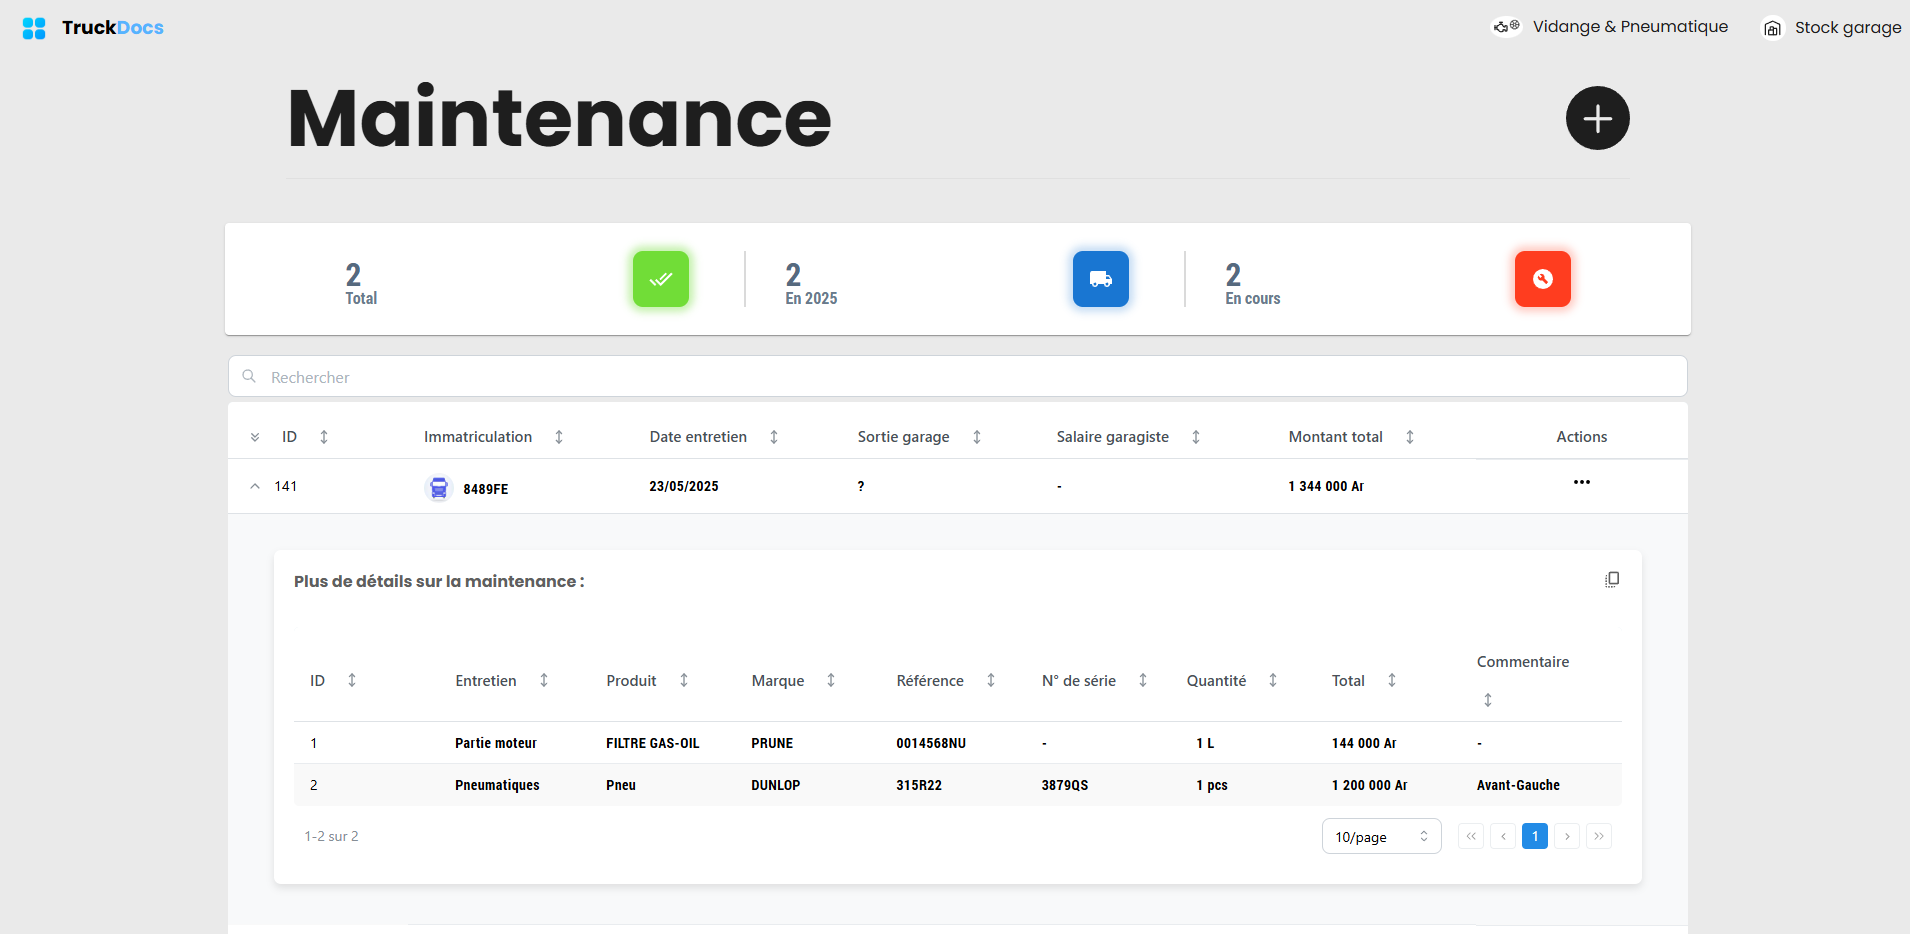Open Stock garage page

[x=1832, y=28]
